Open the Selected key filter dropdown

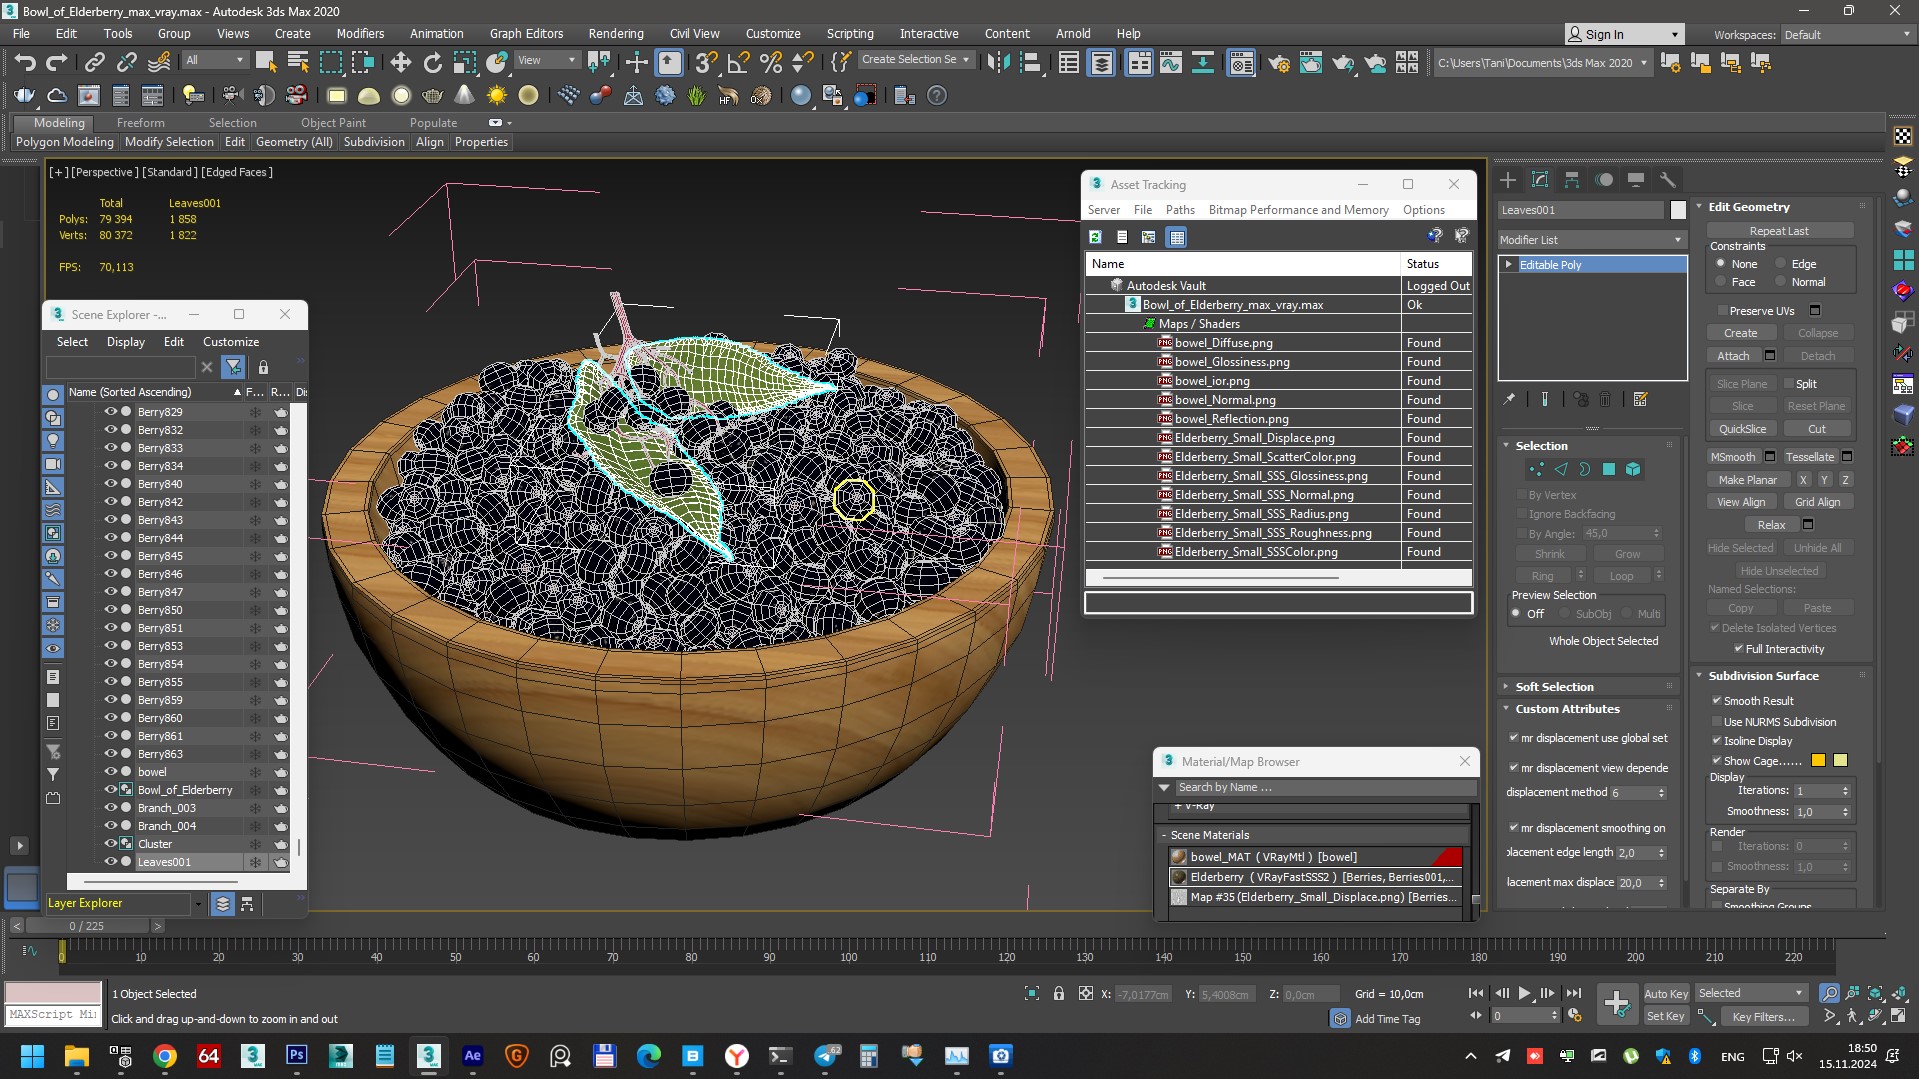(1751, 993)
